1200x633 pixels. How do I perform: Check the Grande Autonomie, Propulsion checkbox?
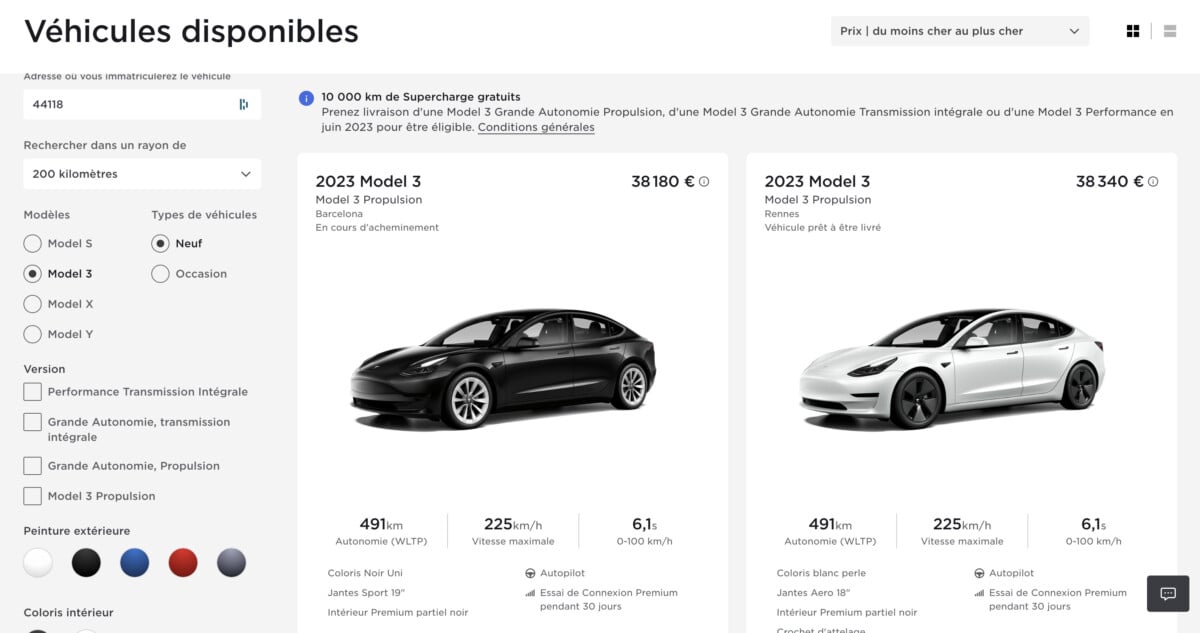[x=31, y=465]
